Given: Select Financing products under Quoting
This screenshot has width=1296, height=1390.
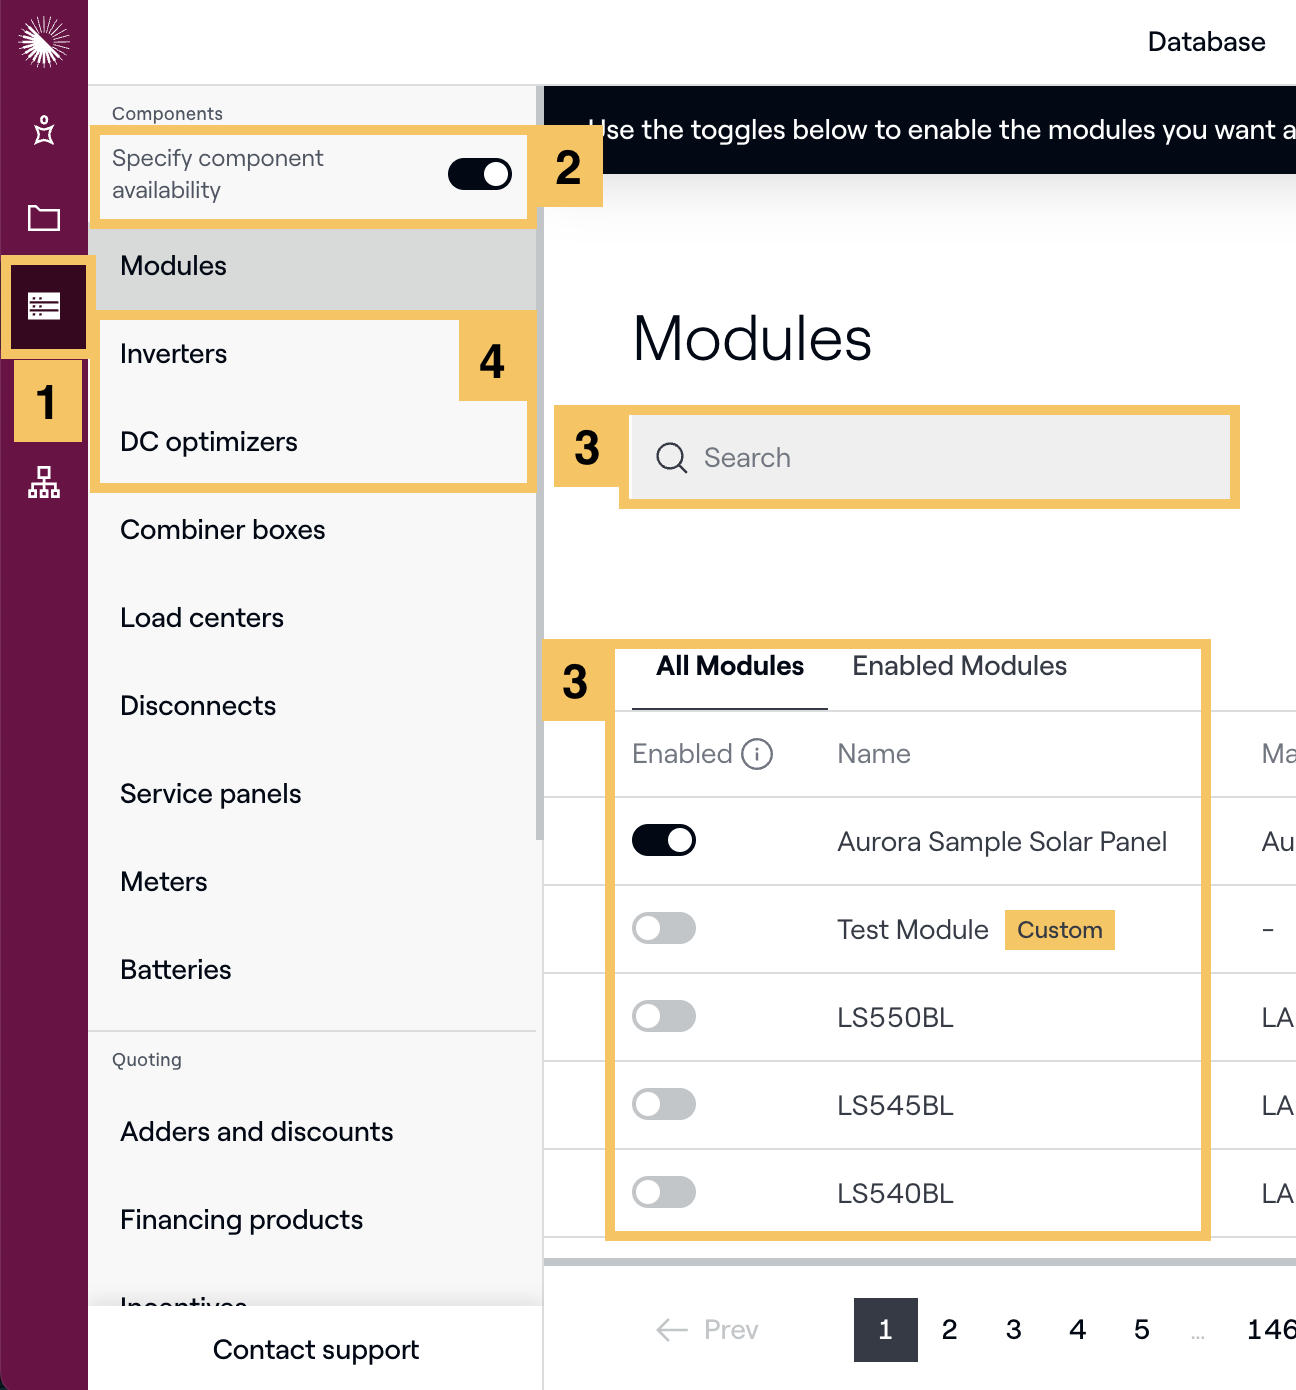Looking at the screenshot, I should 241,1219.
